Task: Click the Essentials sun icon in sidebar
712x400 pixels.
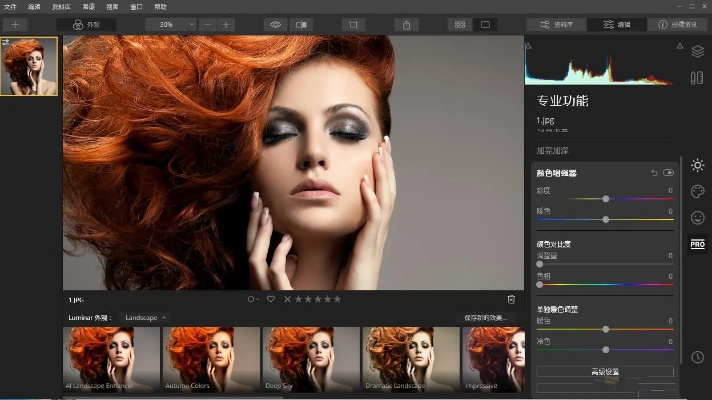Action: (x=697, y=165)
